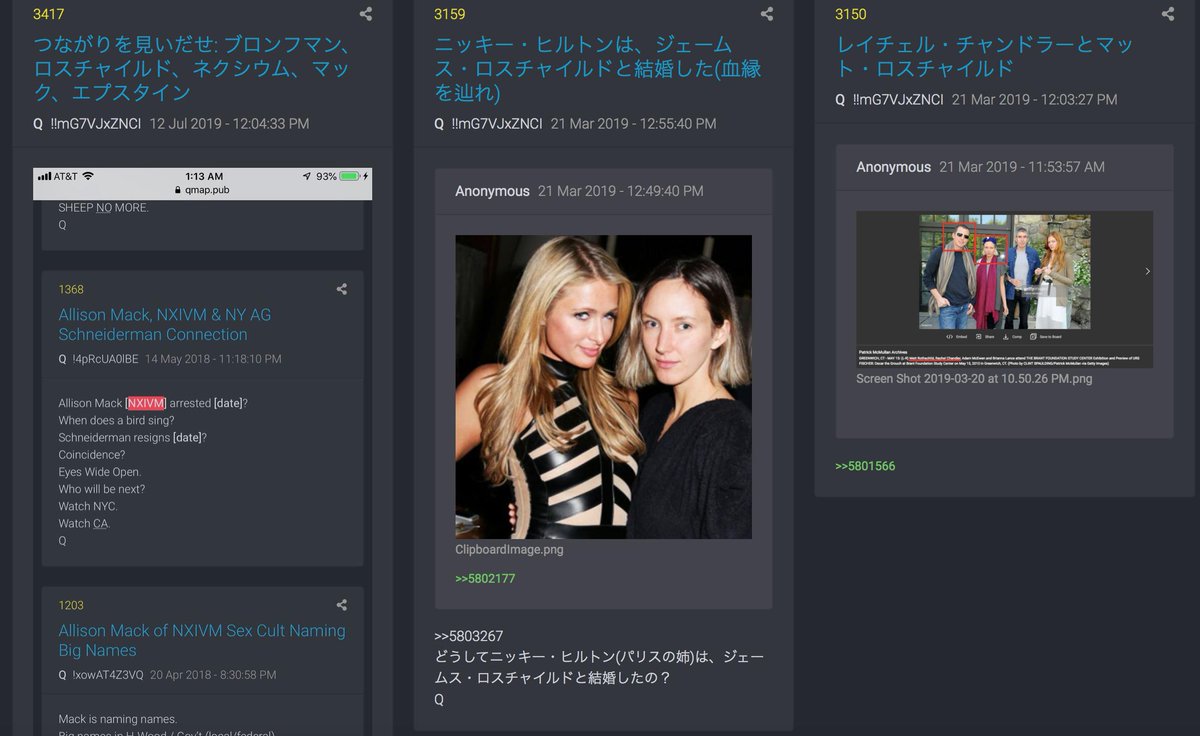Open embedded post number 1368
1200x736 pixels.
click(71, 289)
